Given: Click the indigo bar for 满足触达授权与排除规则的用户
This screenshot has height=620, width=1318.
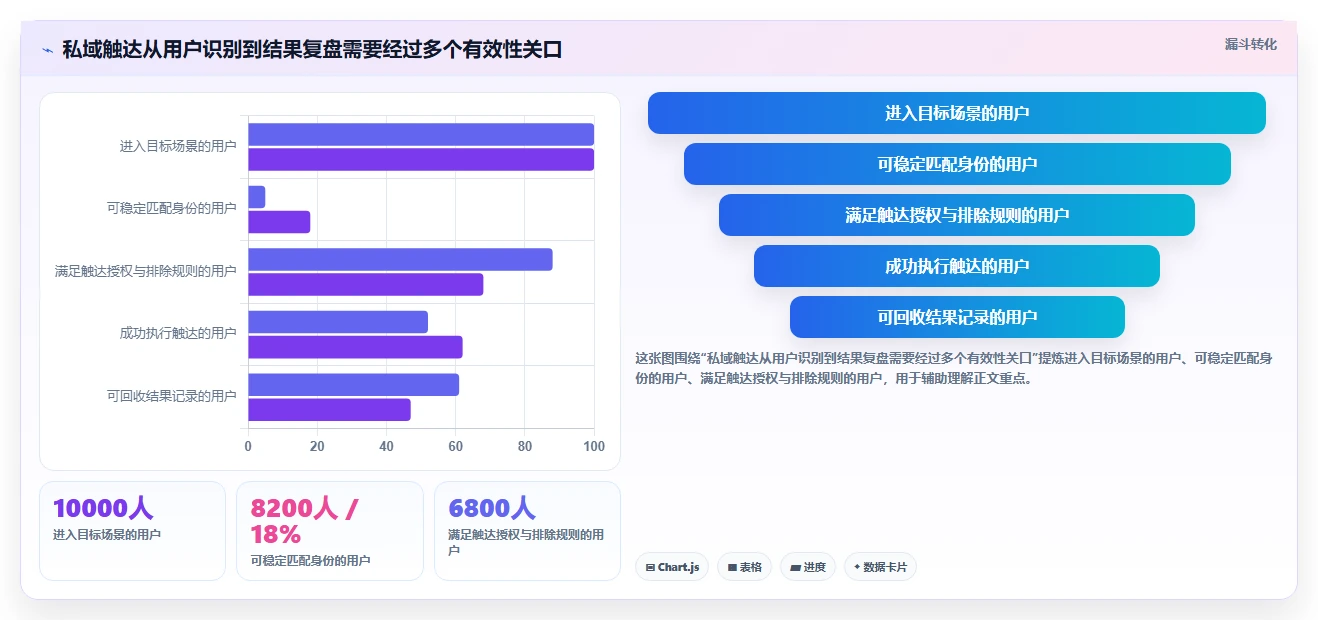Looking at the screenshot, I should pyautogui.click(x=400, y=260).
